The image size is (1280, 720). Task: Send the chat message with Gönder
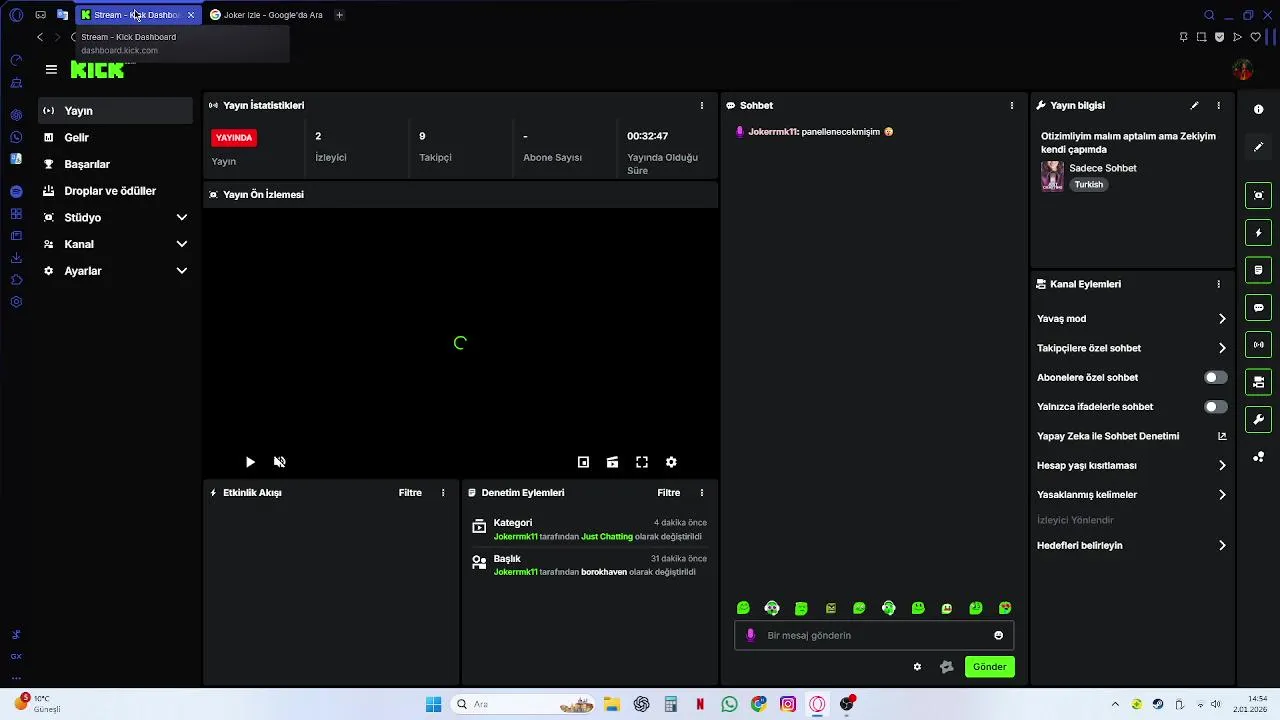click(x=990, y=667)
